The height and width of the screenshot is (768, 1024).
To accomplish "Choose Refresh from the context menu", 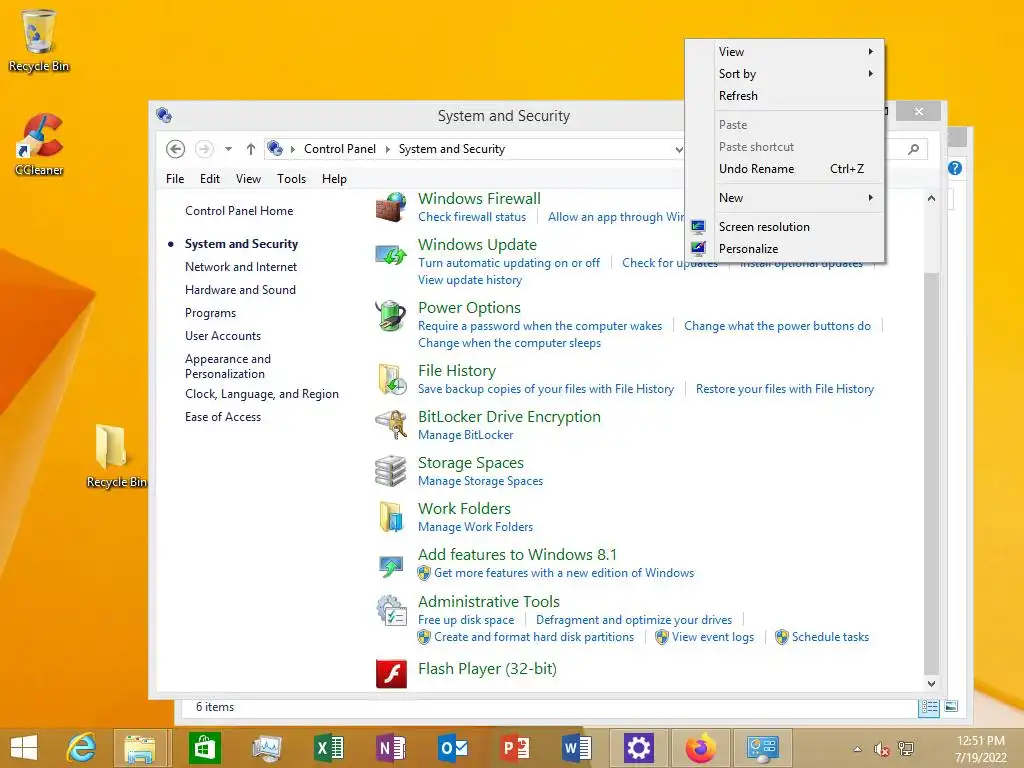I will (x=785, y=96).
